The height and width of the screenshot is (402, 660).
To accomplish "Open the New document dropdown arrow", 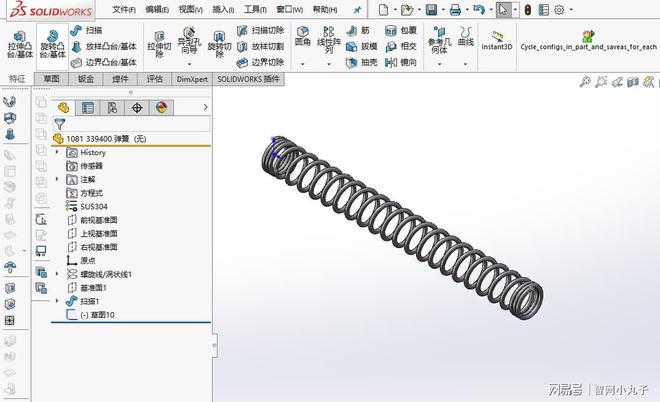I will tap(395, 9).
